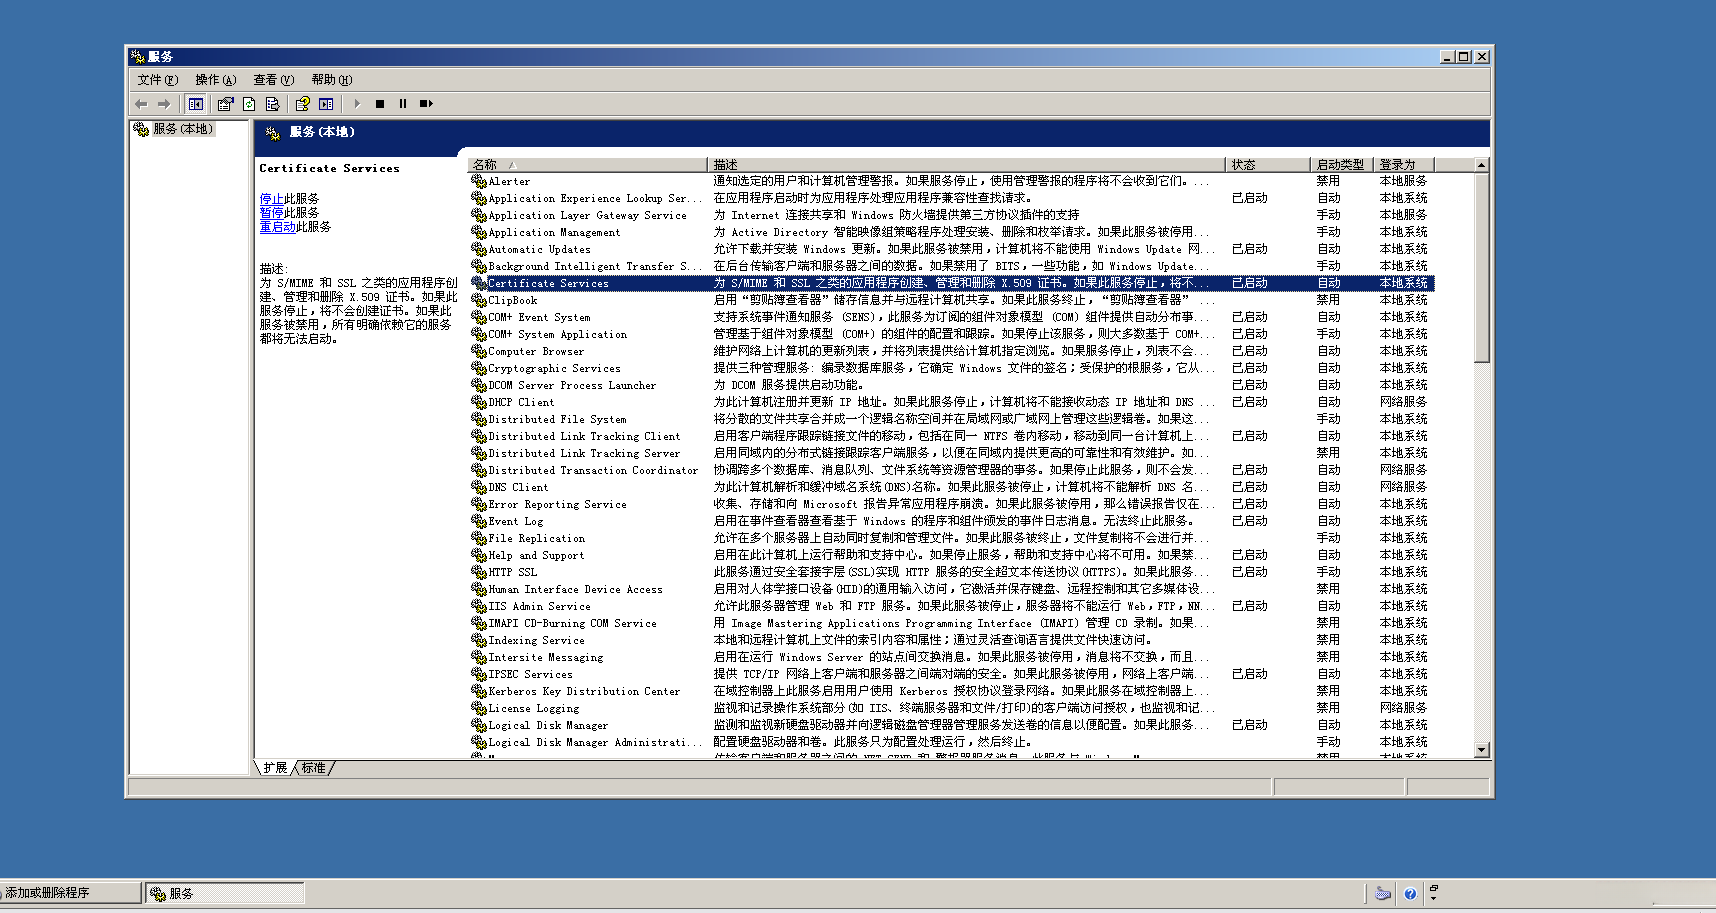
Task: Sort by the 描述 column header
Action: coord(966,164)
